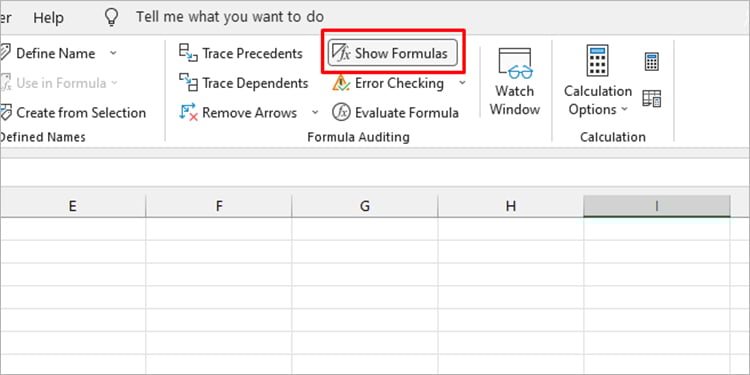The width and height of the screenshot is (750, 375).
Task: Select column G header
Action: tap(364, 206)
